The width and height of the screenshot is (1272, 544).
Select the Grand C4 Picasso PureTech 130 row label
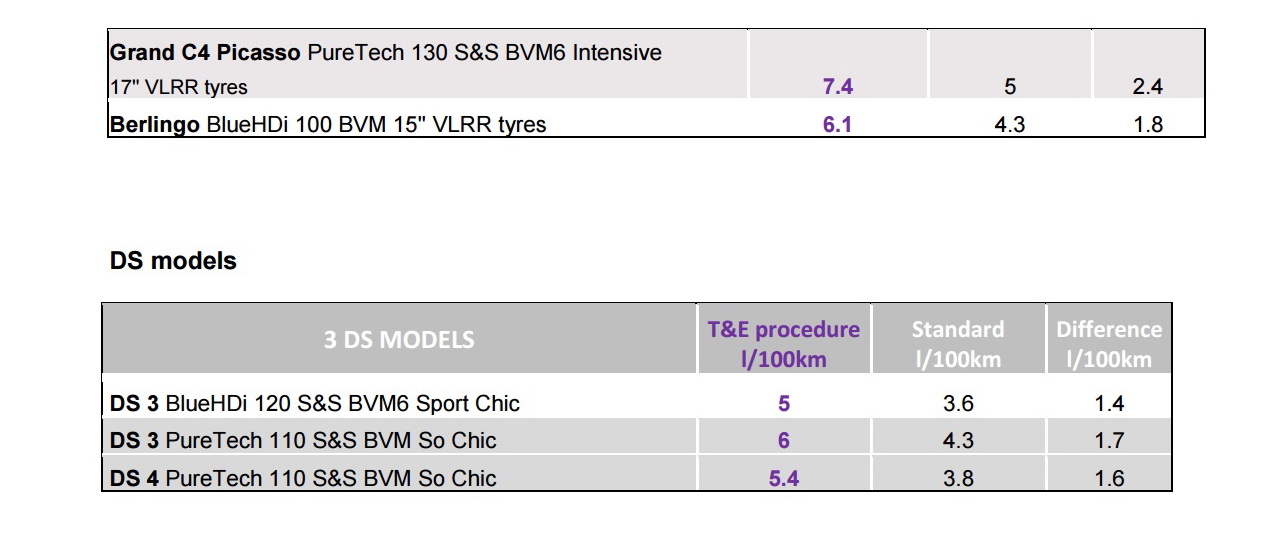coord(385,52)
